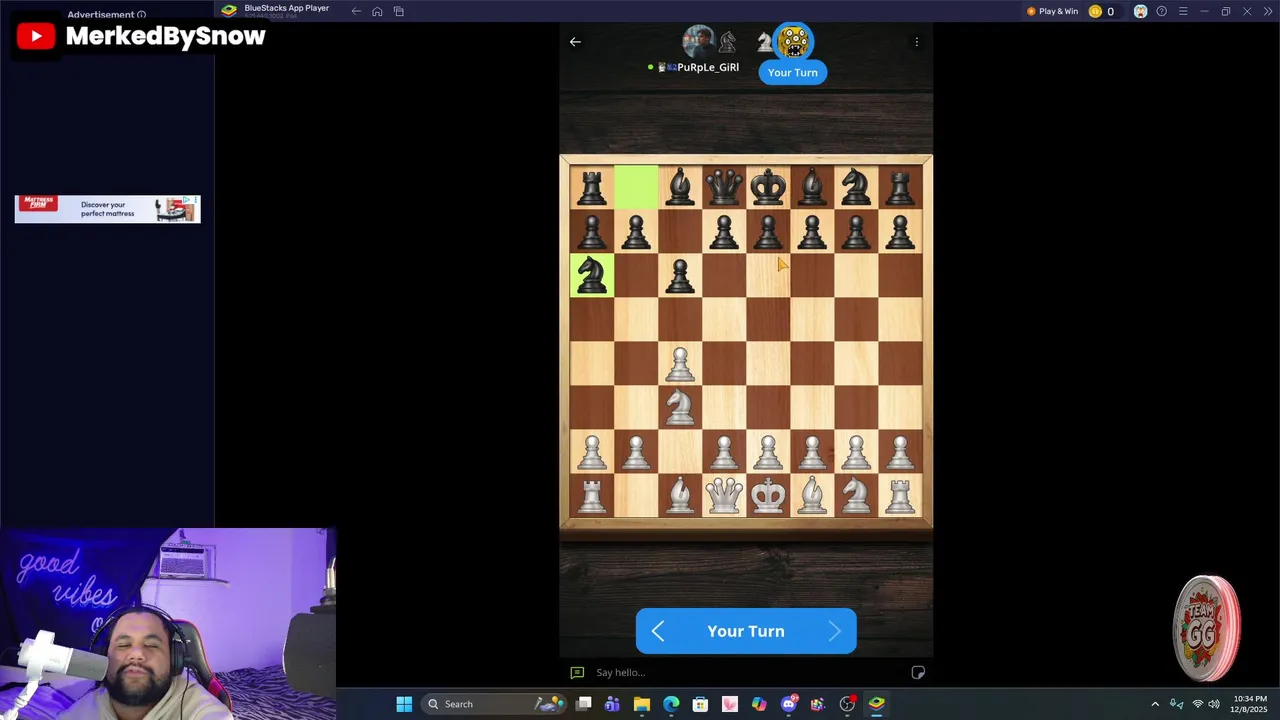Open the BlueStacks help icon
The image size is (1280, 720).
[x=1161, y=11]
